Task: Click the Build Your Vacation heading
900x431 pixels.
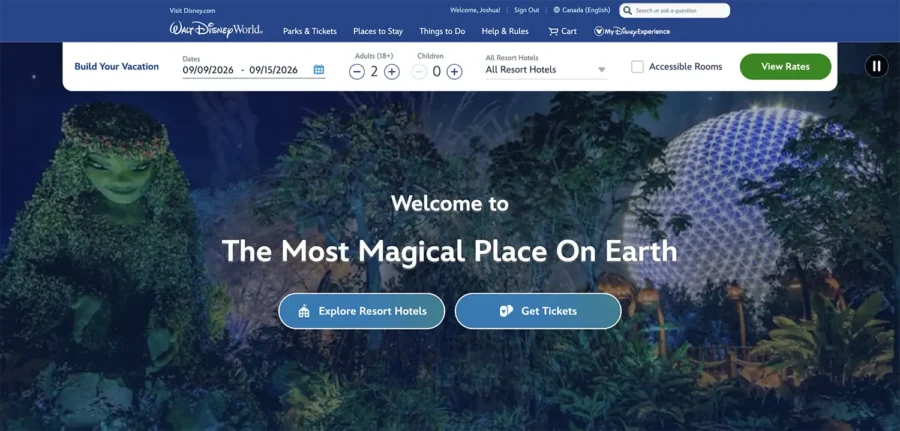Action: tap(117, 67)
